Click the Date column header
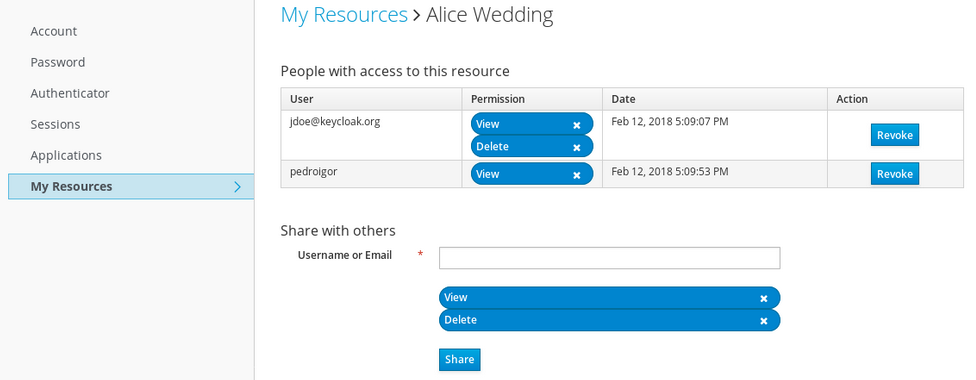 (715, 99)
